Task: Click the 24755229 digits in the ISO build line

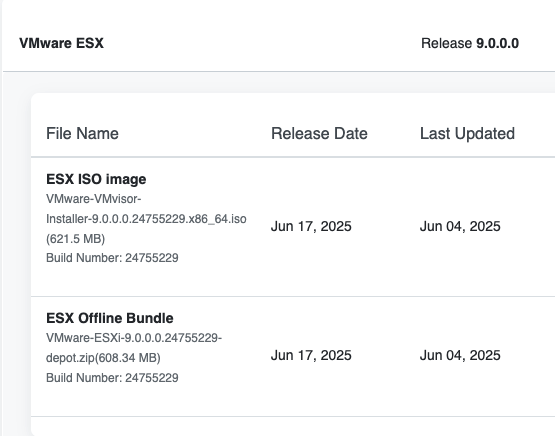Action: (152, 258)
